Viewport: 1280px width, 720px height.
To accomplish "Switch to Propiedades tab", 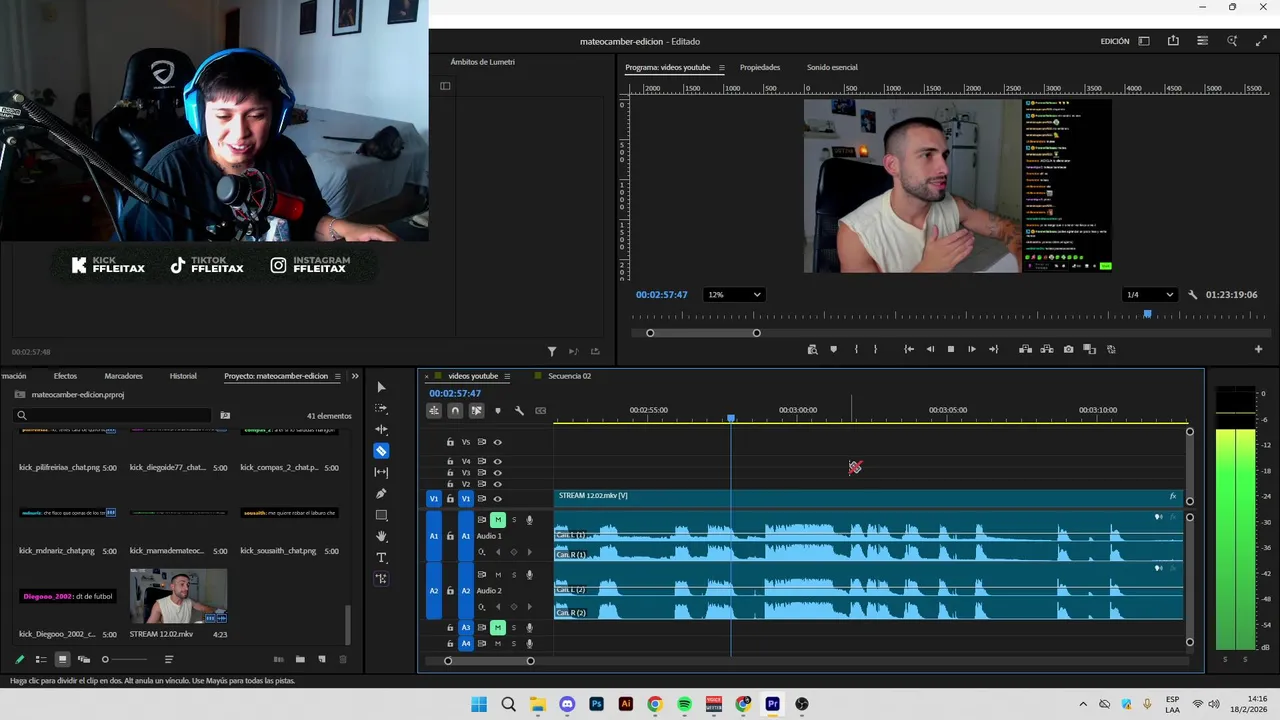I will (x=760, y=68).
